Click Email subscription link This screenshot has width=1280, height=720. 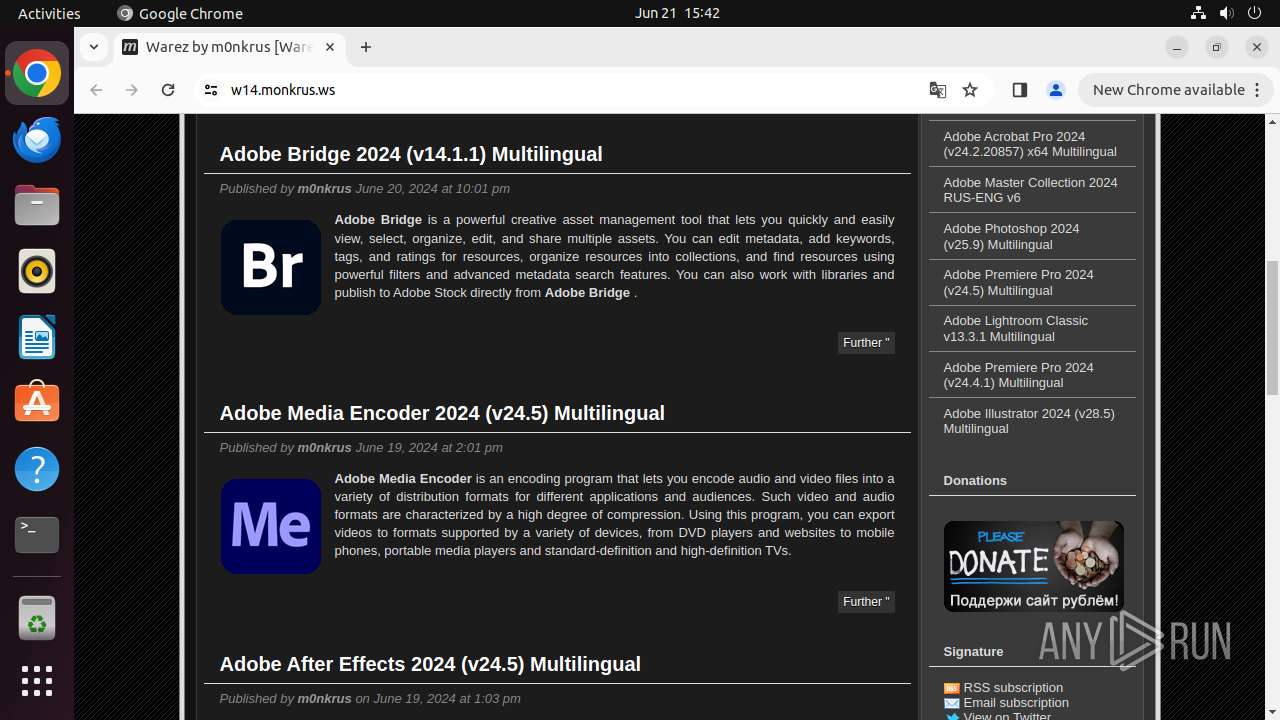pos(1016,703)
